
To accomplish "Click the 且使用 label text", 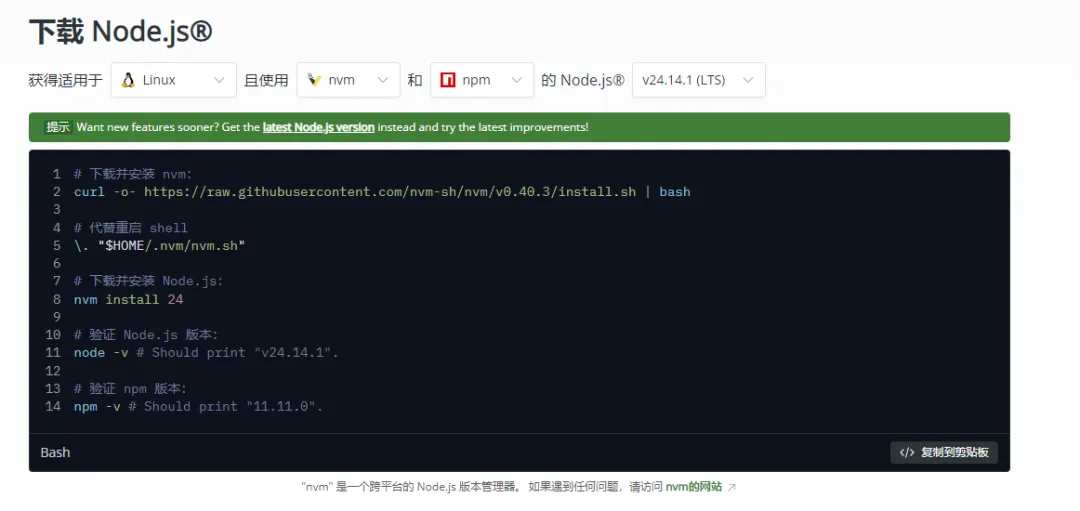I will [267, 80].
